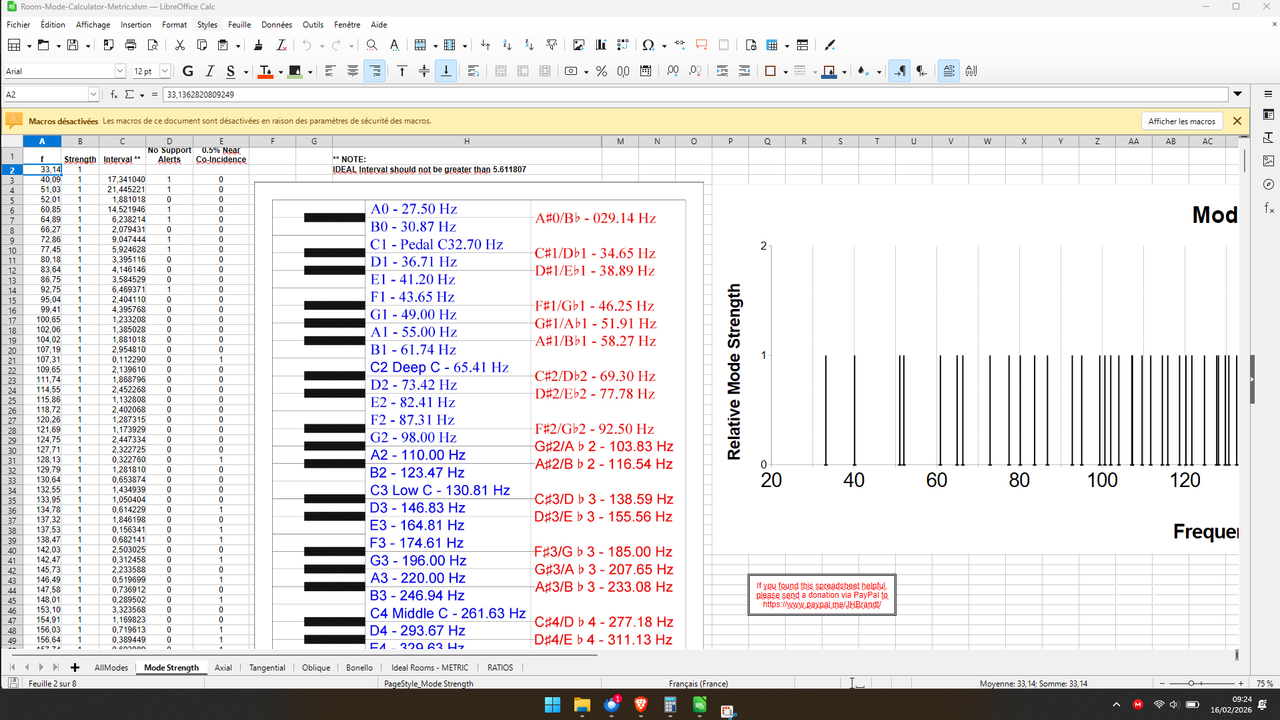Click the Afficher les macros button
Image resolution: width=1280 pixels, height=720 pixels.
tap(1182, 121)
